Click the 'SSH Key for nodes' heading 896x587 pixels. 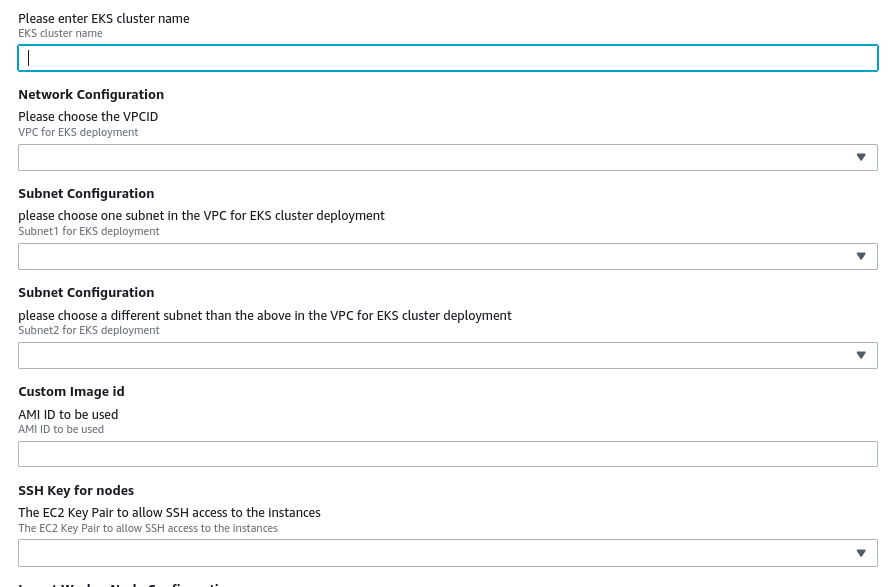click(x=76, y=491)
